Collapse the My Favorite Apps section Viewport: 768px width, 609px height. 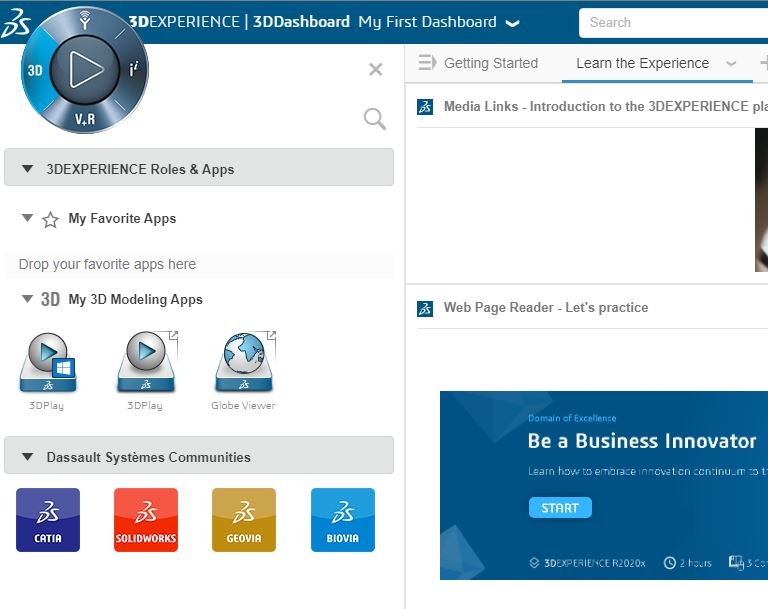(x=28, y=218)
